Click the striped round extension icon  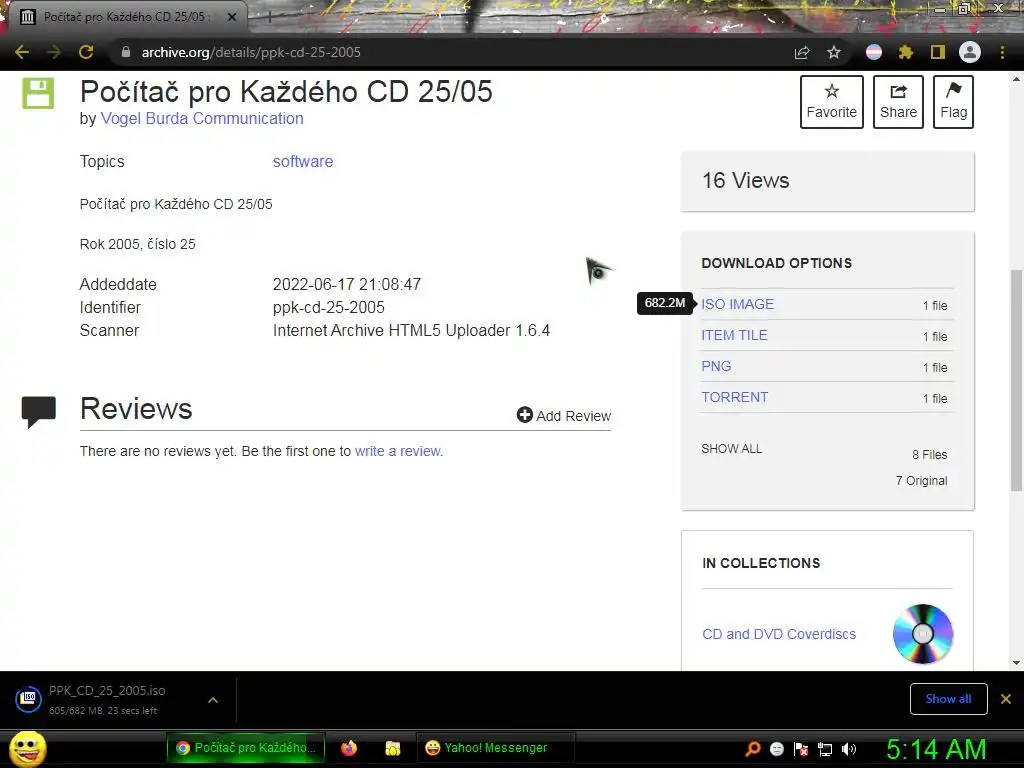coord(874,52)
